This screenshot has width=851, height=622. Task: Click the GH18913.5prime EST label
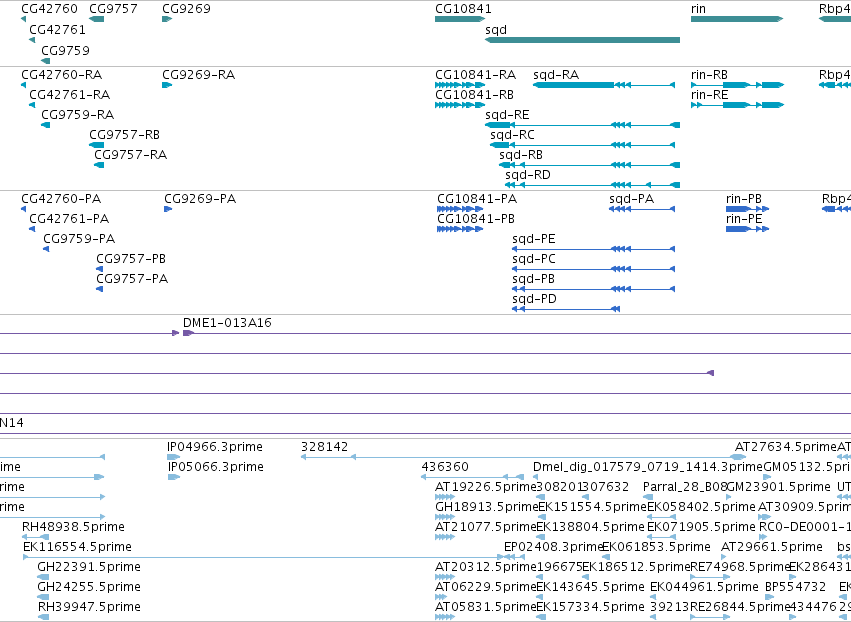[x=486, y=507]
